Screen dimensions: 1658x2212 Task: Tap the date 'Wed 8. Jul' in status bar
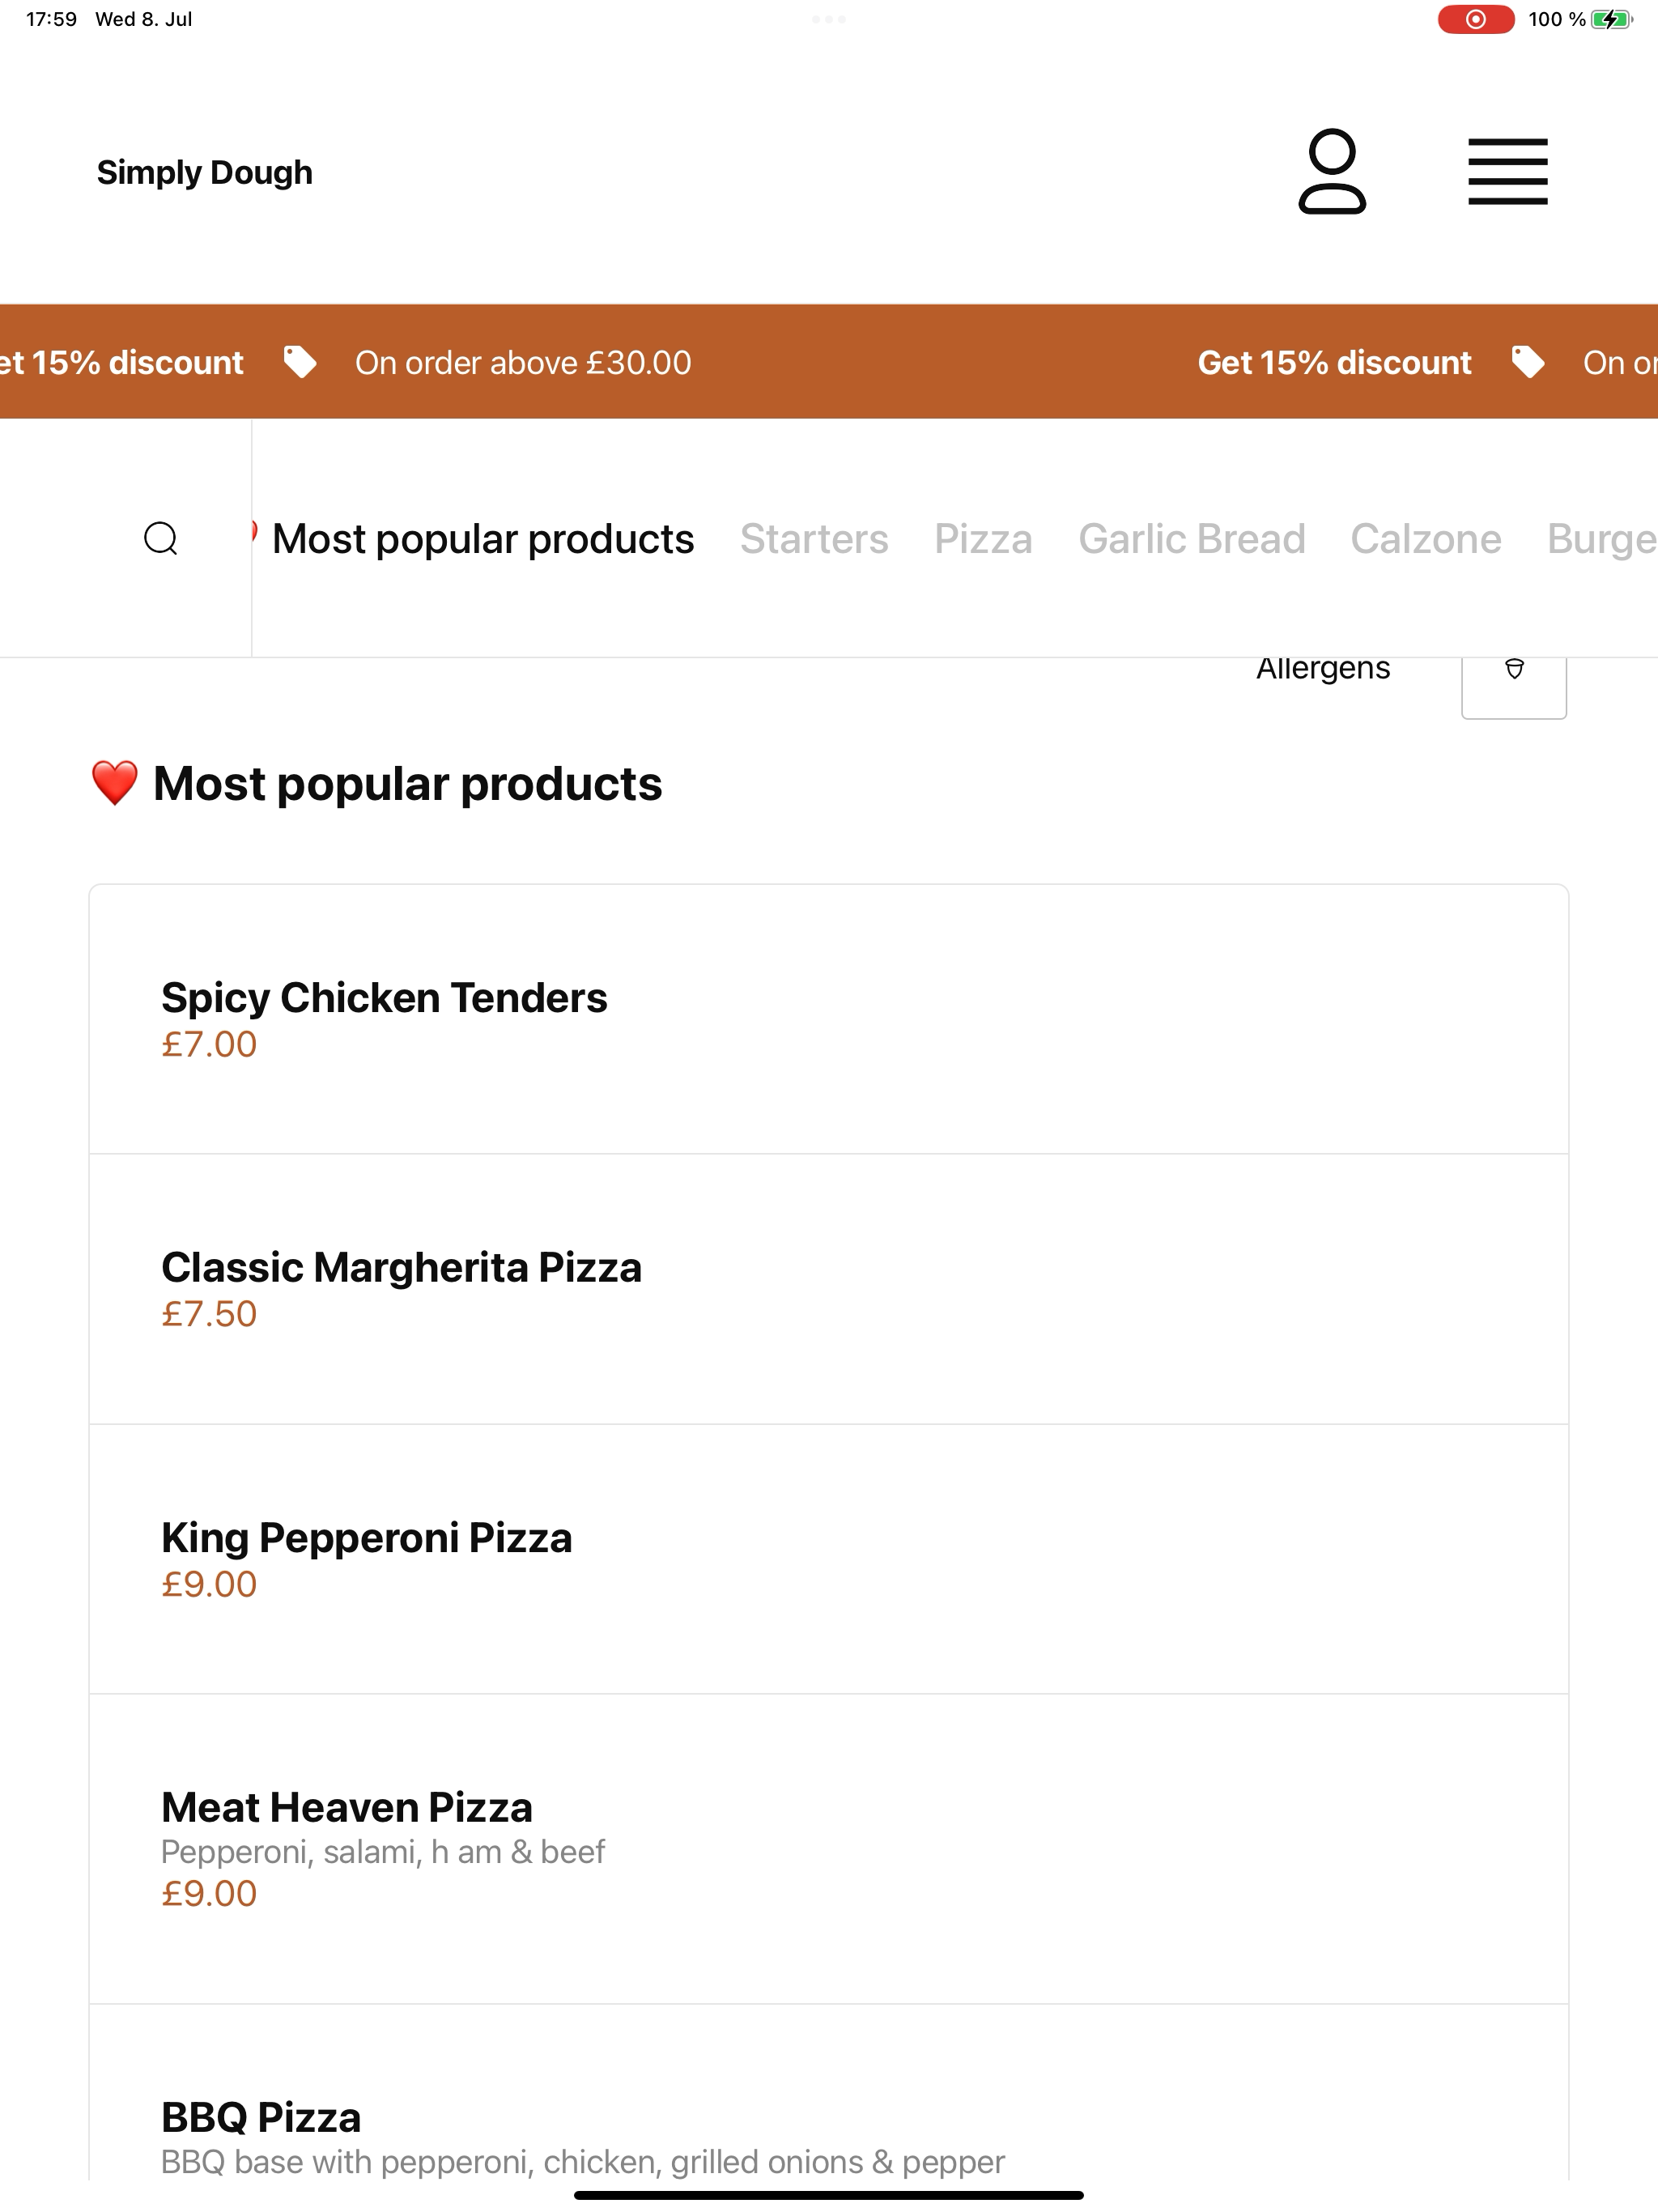[144, 19]
